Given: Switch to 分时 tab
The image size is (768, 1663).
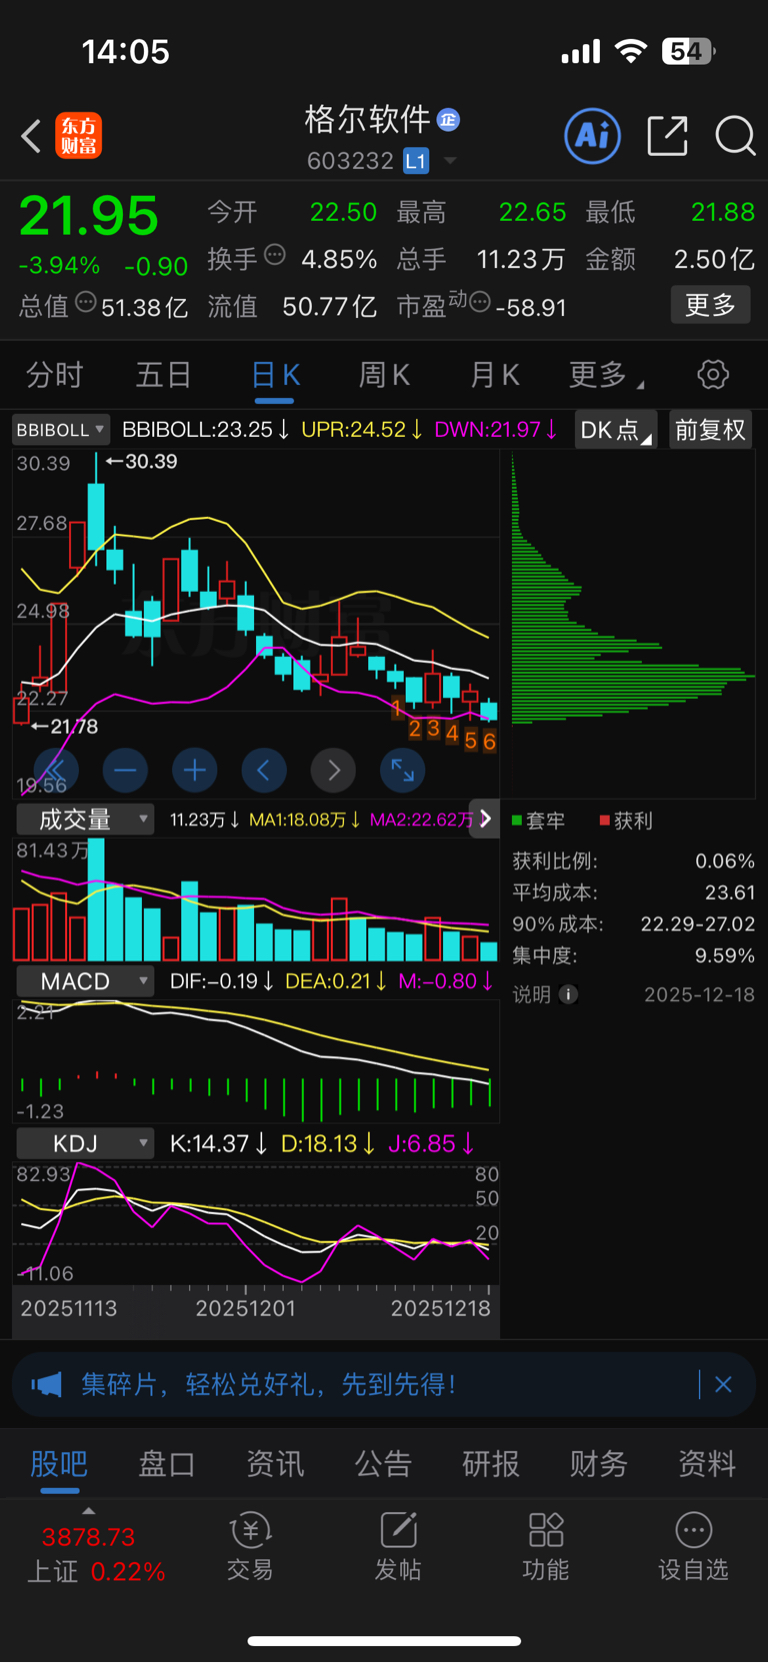Looking at the screenshot, I should pyautogui.click(x=54, y=375).
